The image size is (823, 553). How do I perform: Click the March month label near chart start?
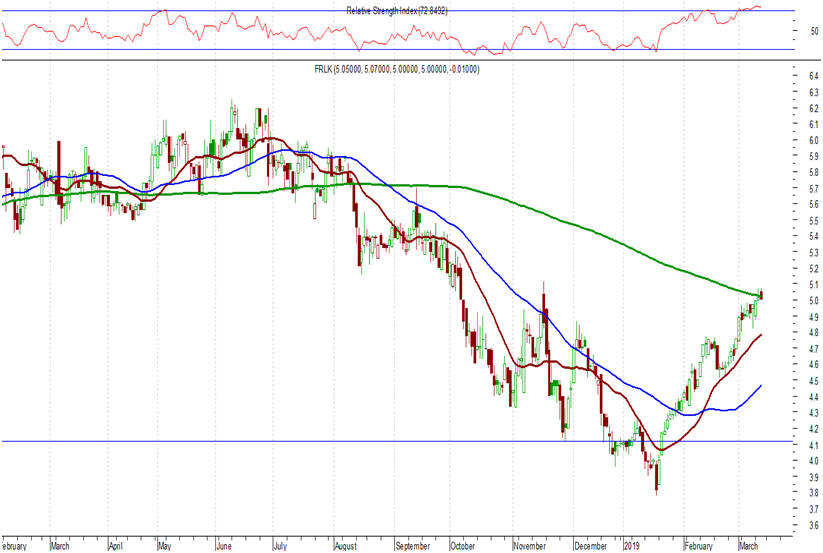click(60, 546)
